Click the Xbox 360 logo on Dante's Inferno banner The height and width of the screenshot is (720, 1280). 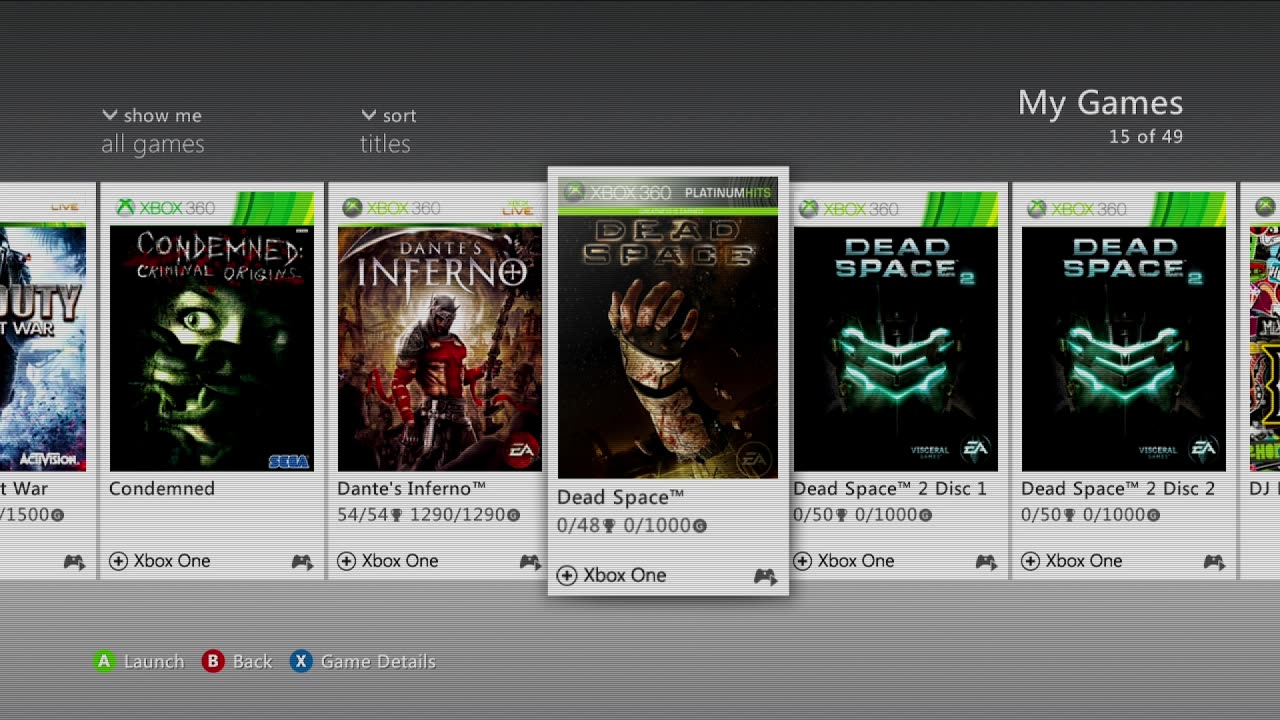point(391,208)
